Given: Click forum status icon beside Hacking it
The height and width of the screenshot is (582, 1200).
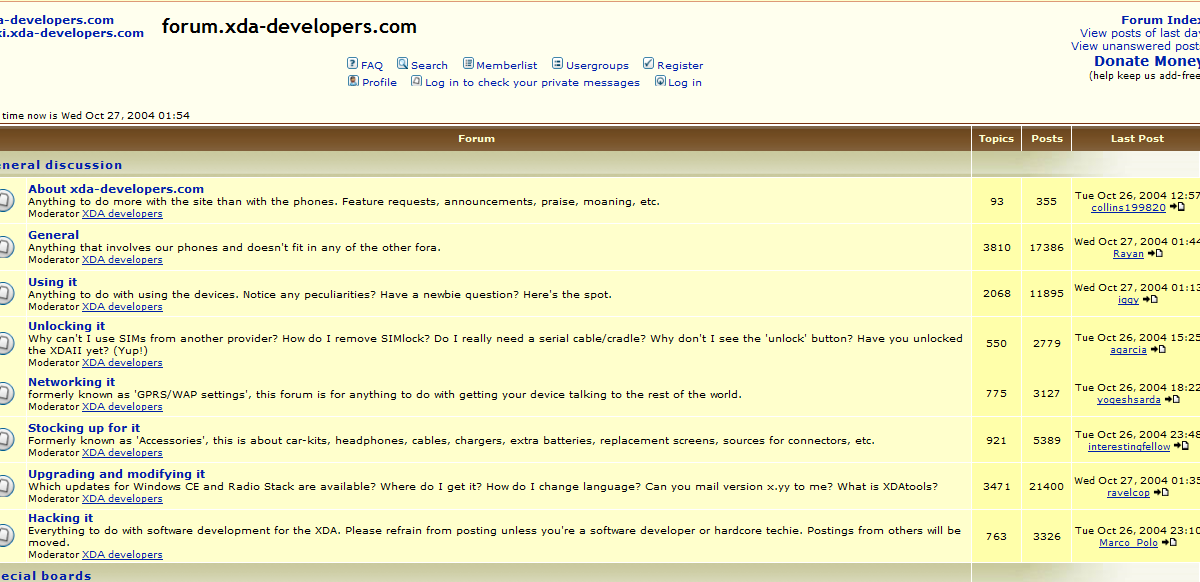Looking at the screenshot, I should point(5,536).
